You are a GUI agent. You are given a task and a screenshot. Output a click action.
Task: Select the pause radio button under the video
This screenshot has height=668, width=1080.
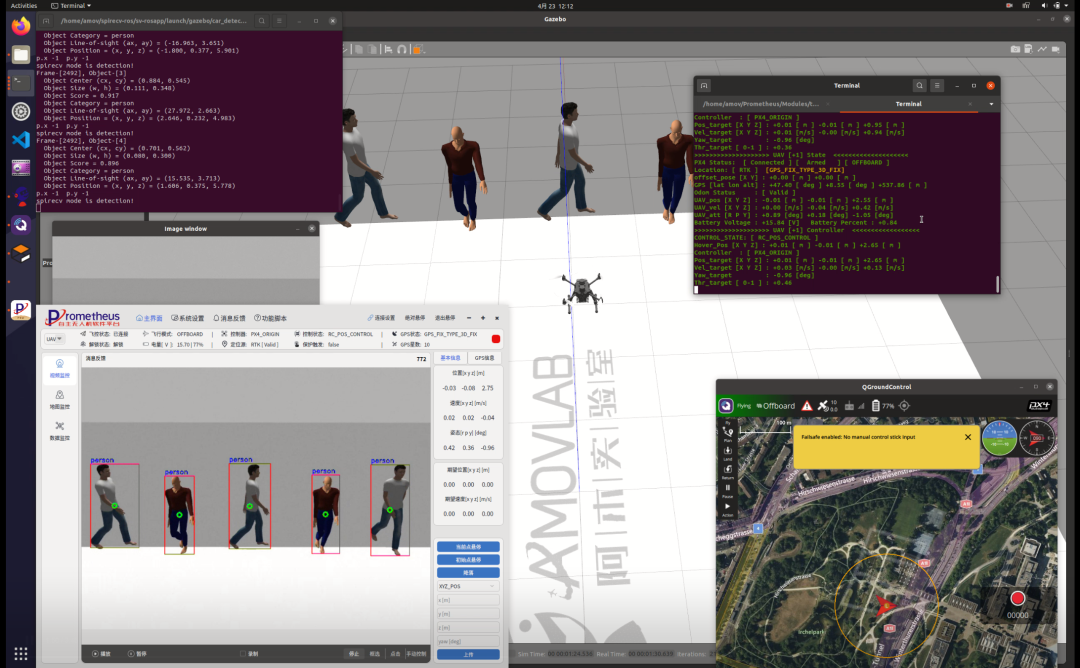(130, 654)
